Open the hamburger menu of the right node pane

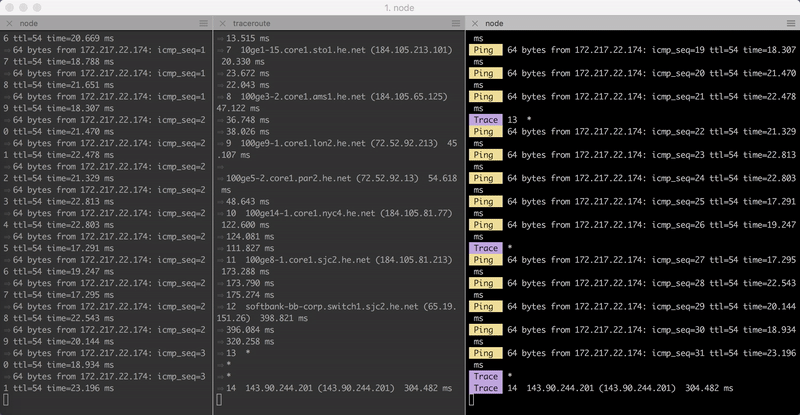tap(791, 23)
